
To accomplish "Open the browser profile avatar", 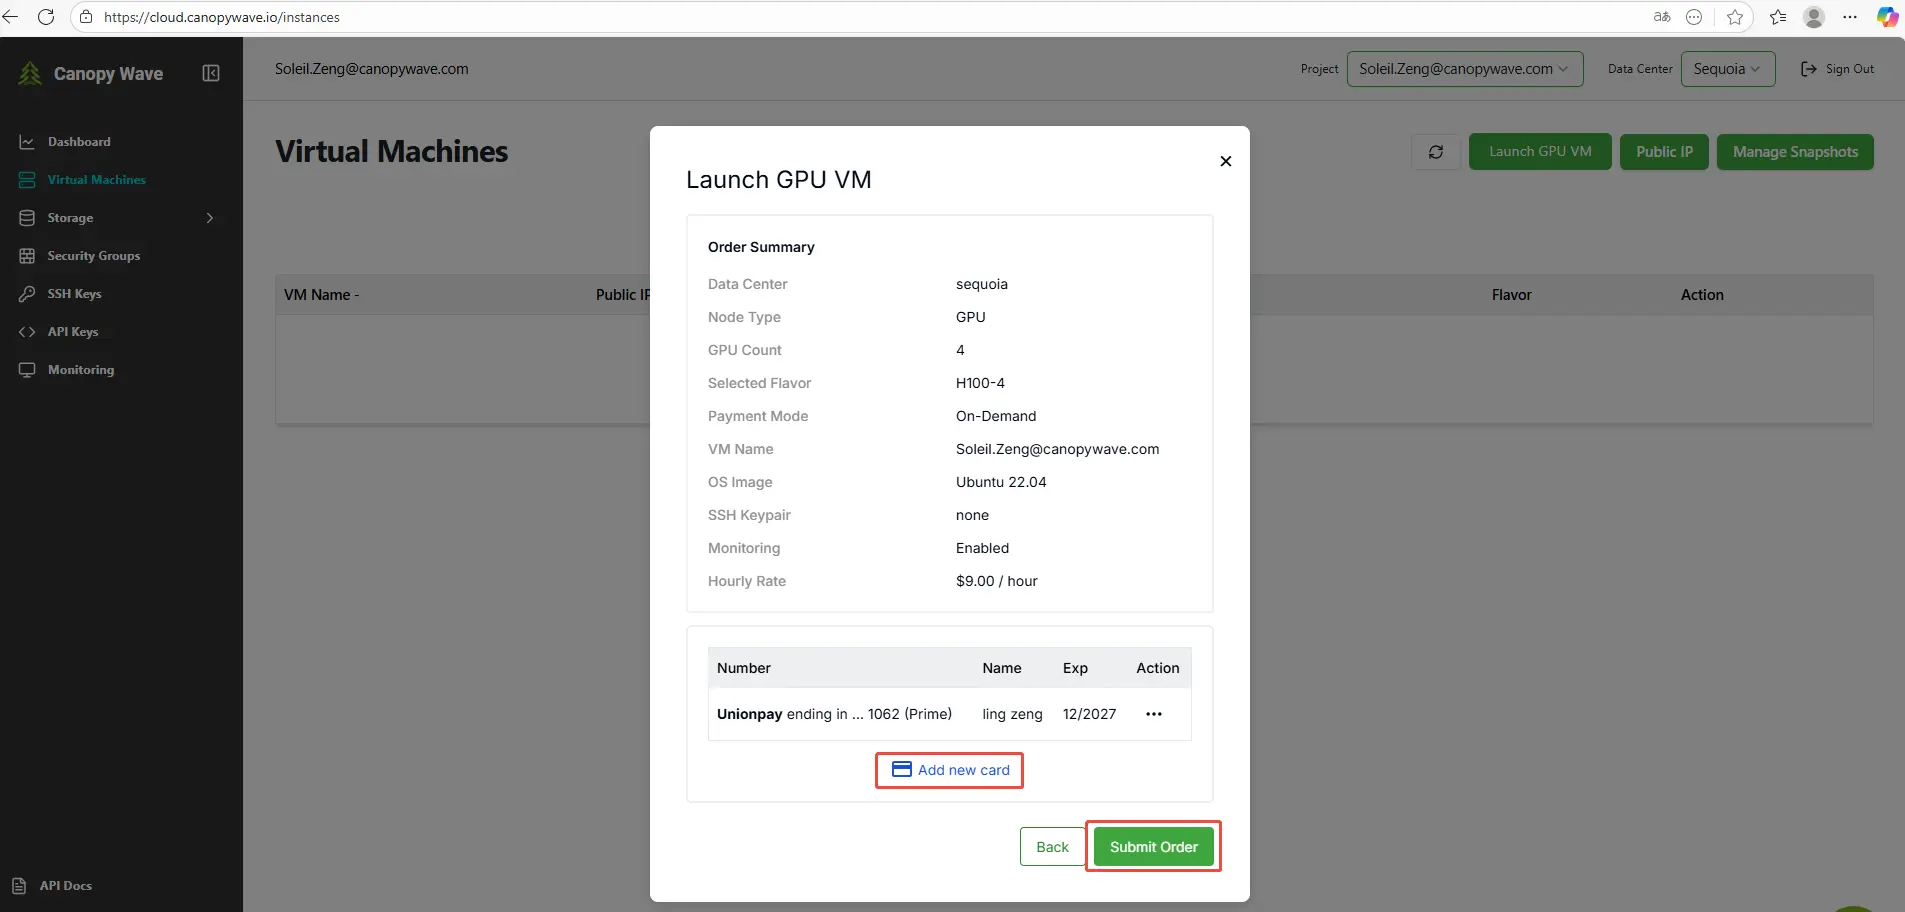I will click(x=1814, y=17).
